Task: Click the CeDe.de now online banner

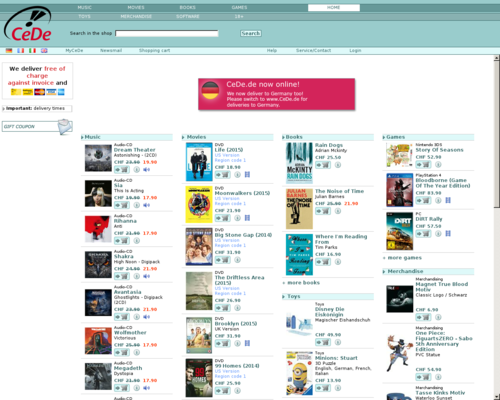Action: pos(277,94)
